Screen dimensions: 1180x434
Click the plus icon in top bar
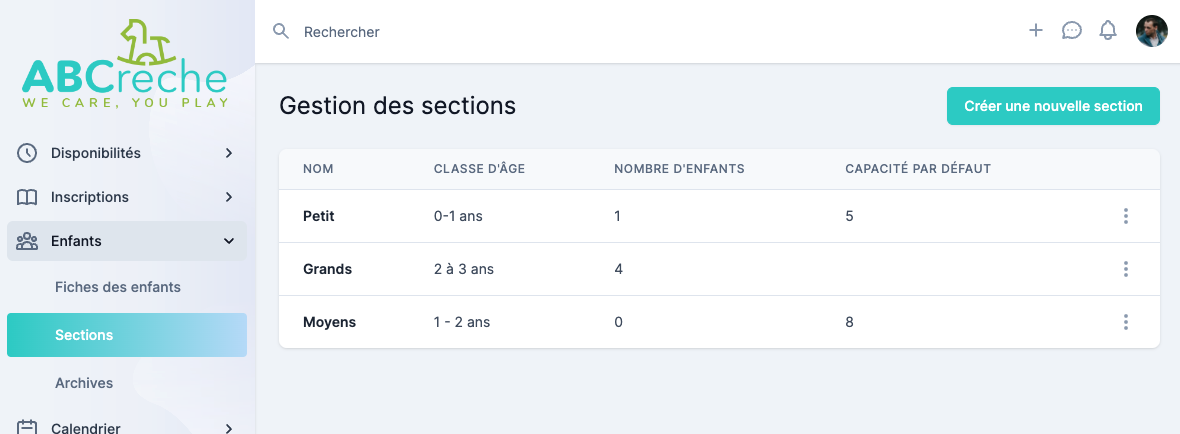[x=1036, y=30]
